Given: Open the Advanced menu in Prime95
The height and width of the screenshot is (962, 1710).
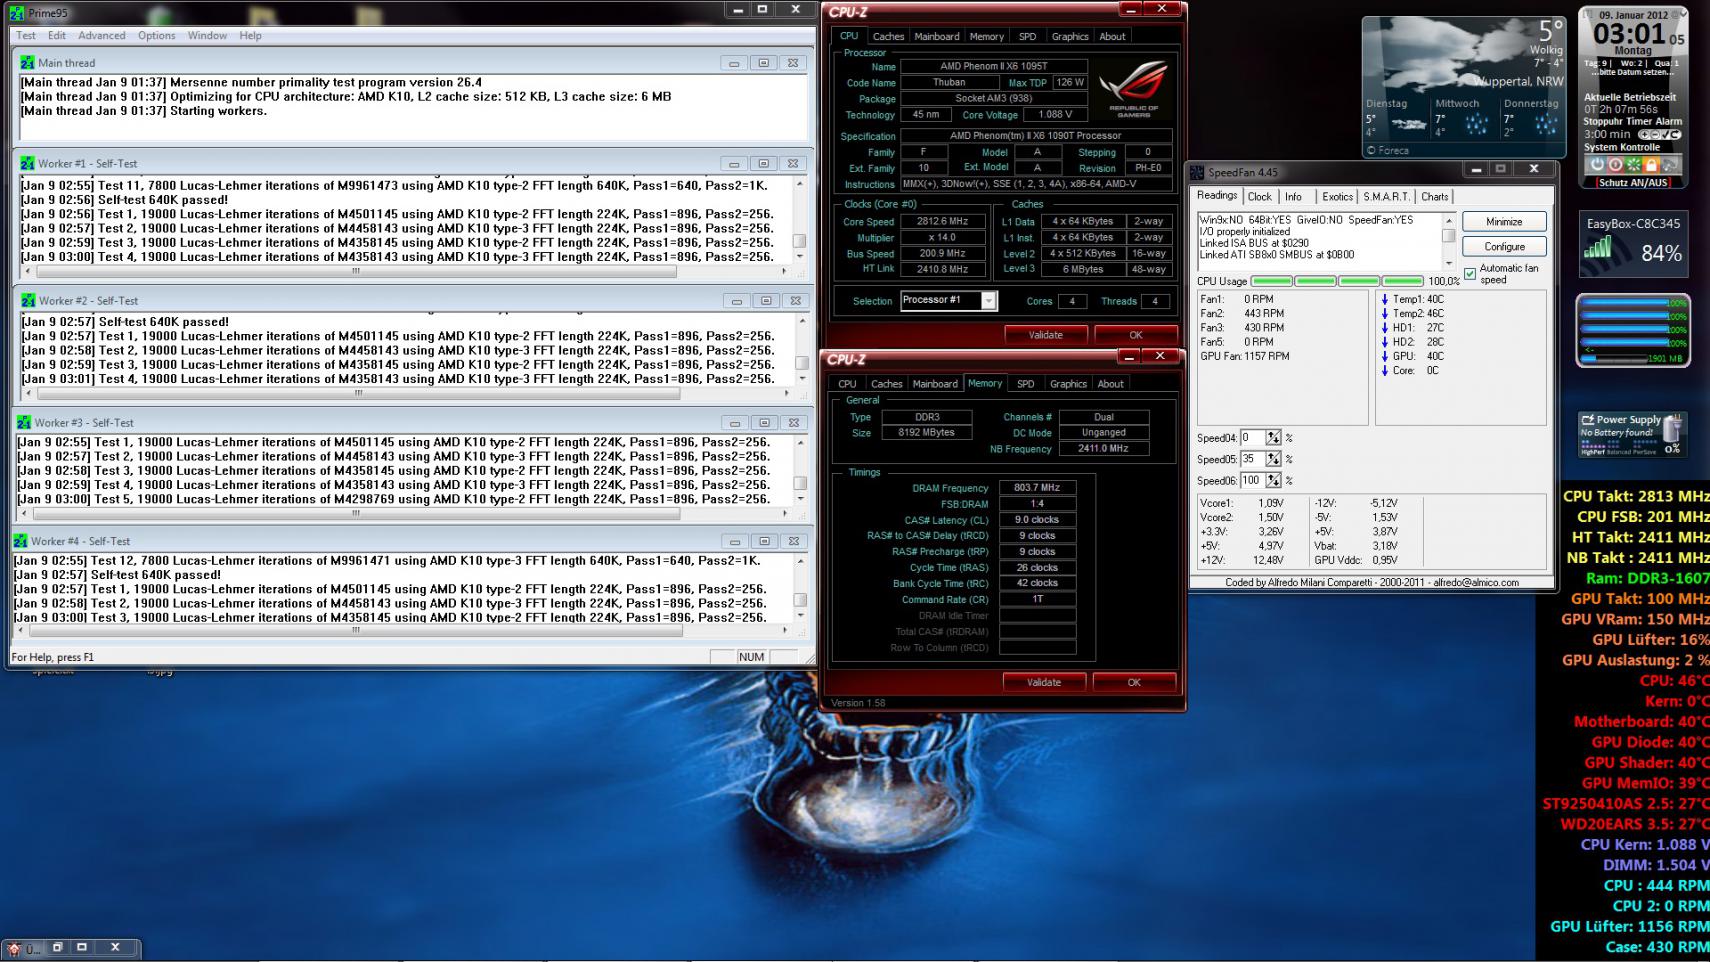Looking at the screenshot, I should pyautogui.click(x=102, y=35).
